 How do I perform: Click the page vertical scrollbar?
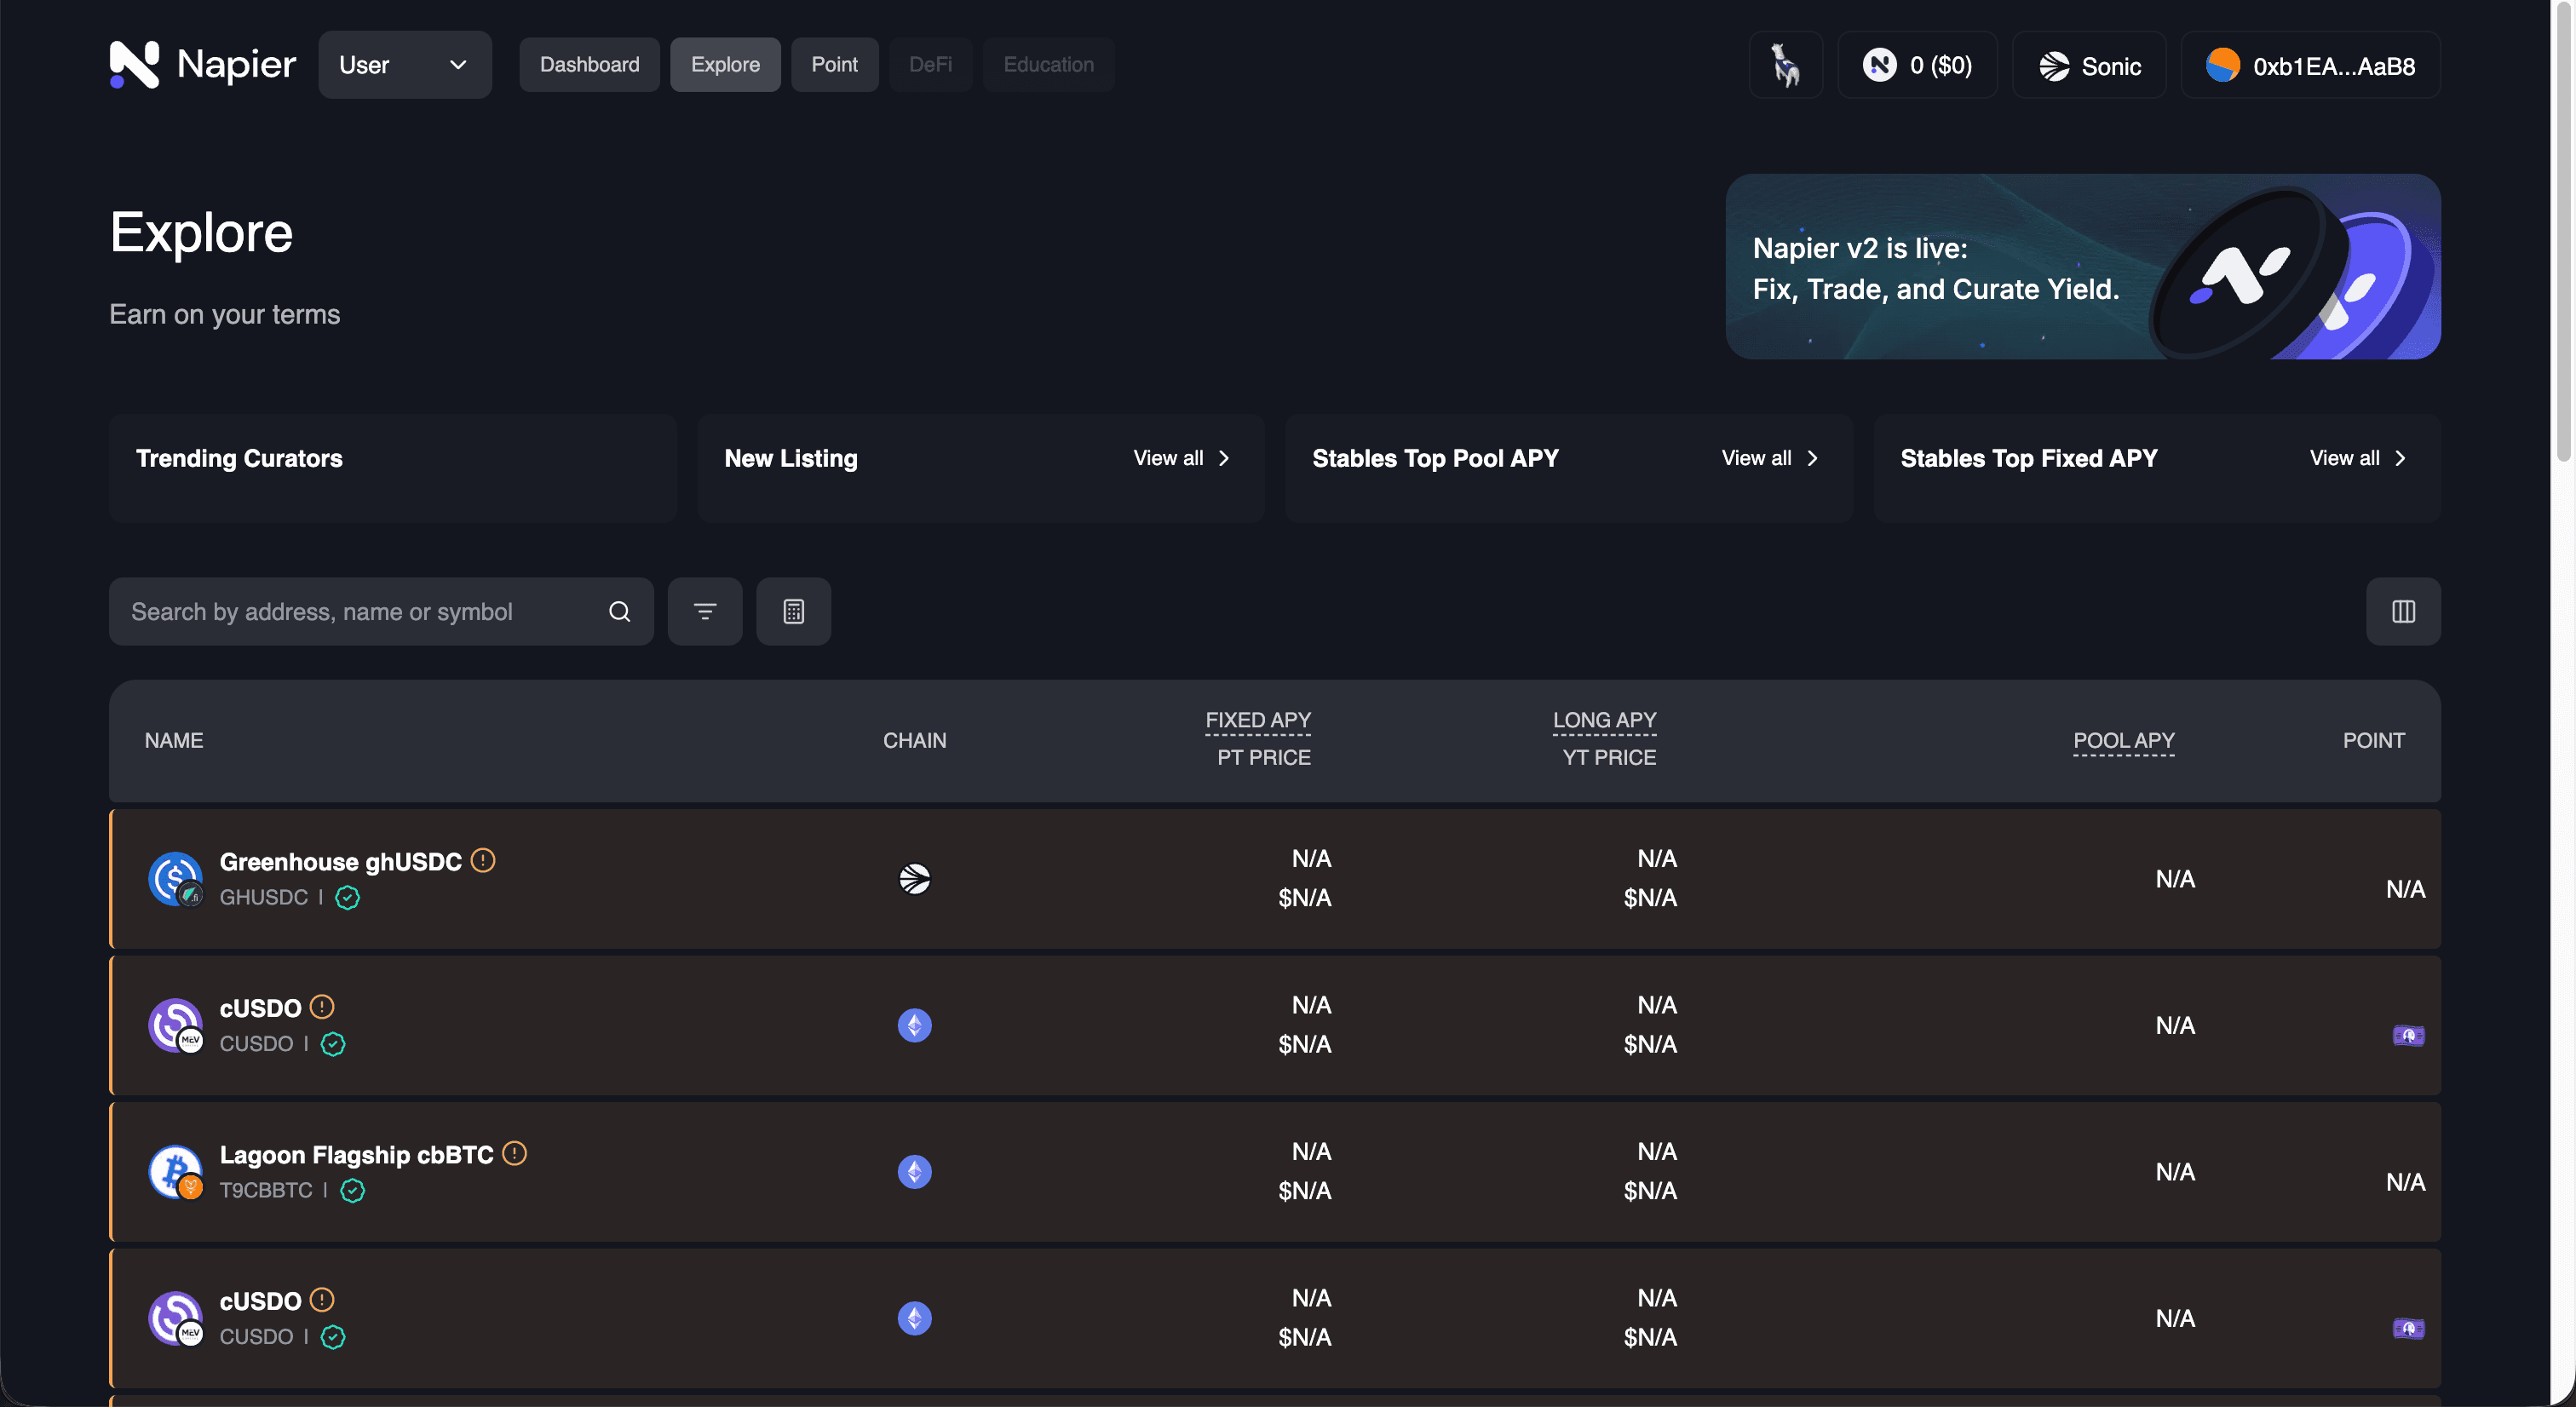pos(2563,230)
